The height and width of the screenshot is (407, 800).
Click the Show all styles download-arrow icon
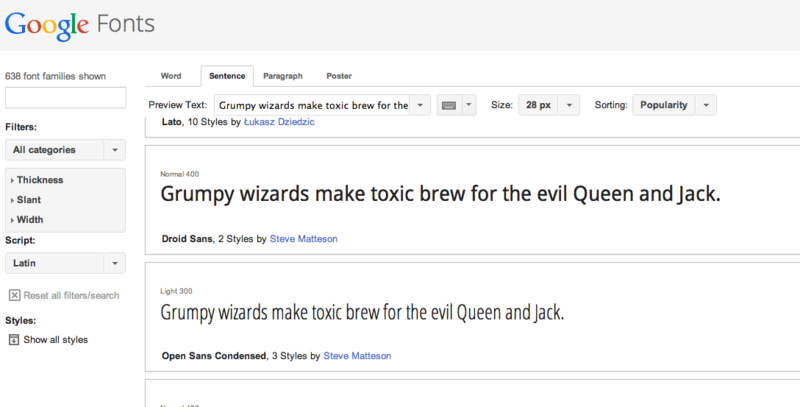point(14,340)
